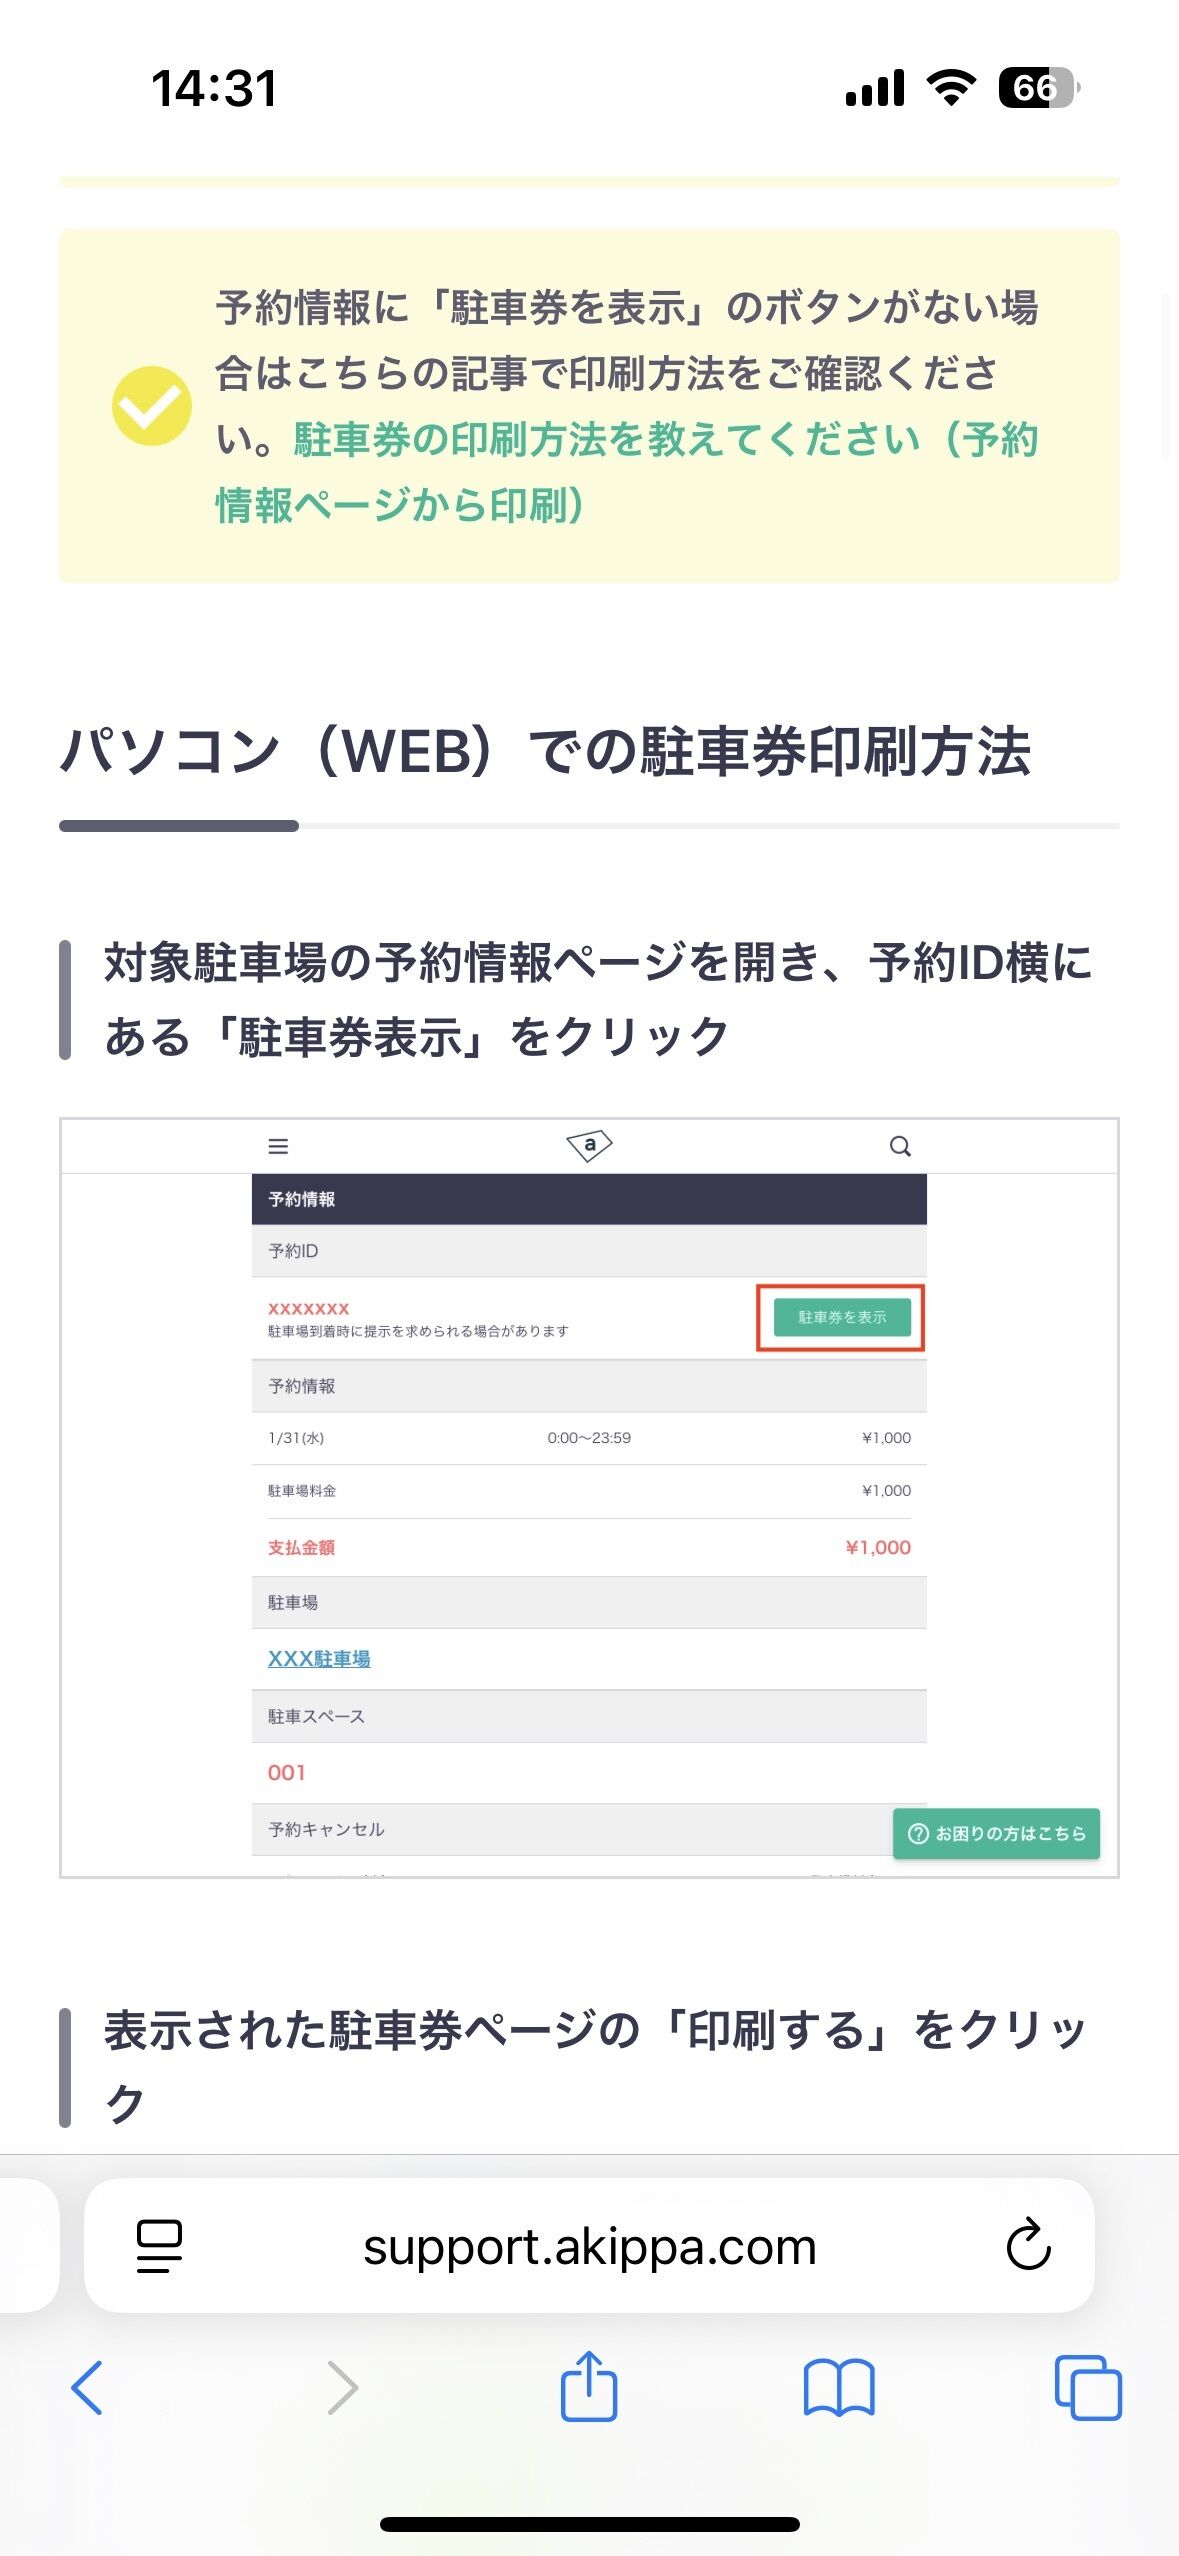
Task: Tap the お困りの方はこちら help button
Action: tap(996, 1833)
